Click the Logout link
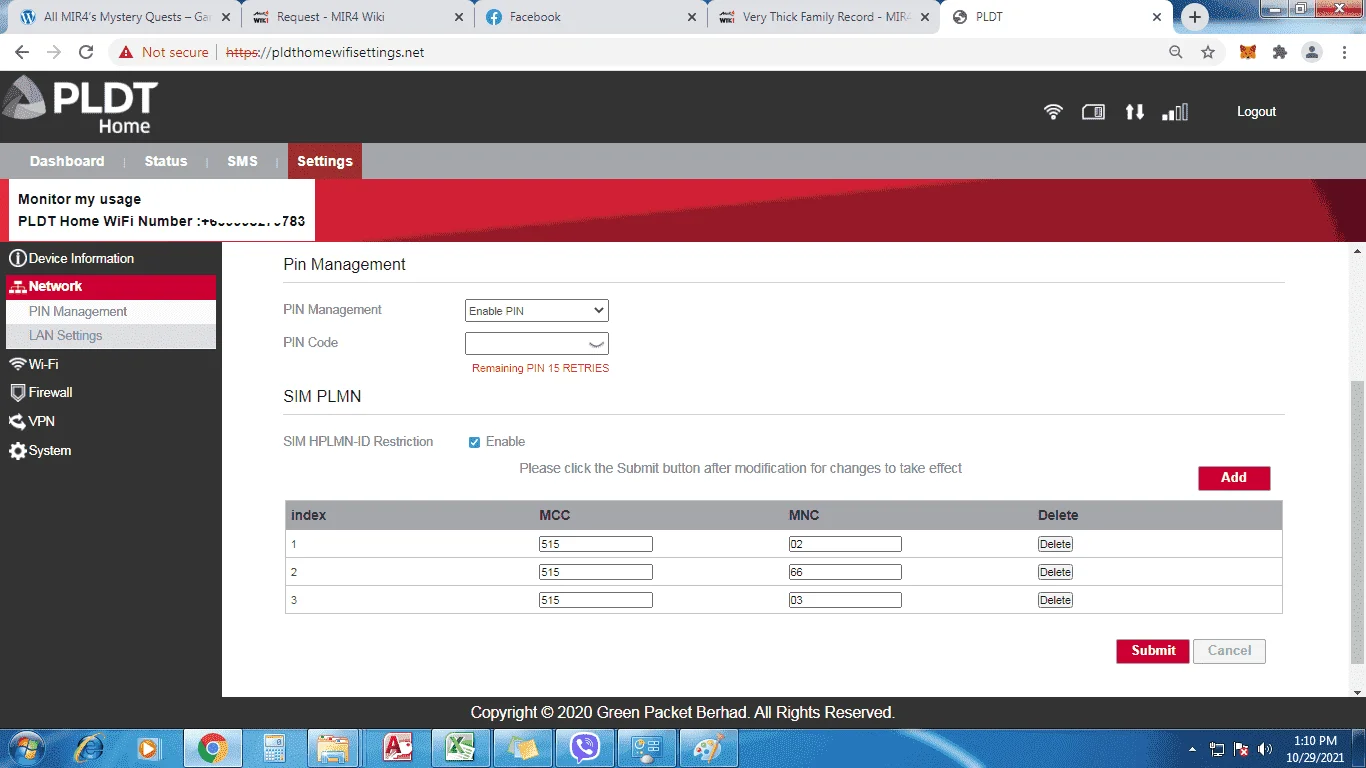Screen dimensions: 1366x768 [x=1256, y=112]
